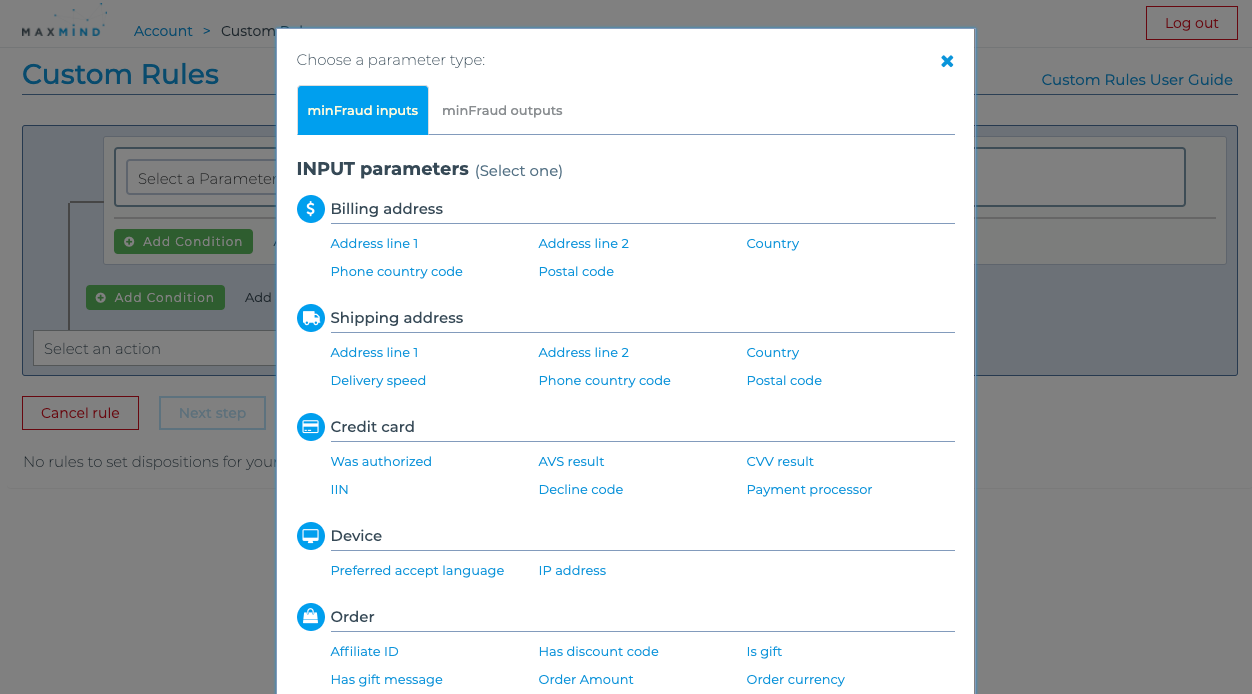Select Billing Address line 2 parameter
The height and width of the screenshot is (694, 1252).
pos(584,243)
